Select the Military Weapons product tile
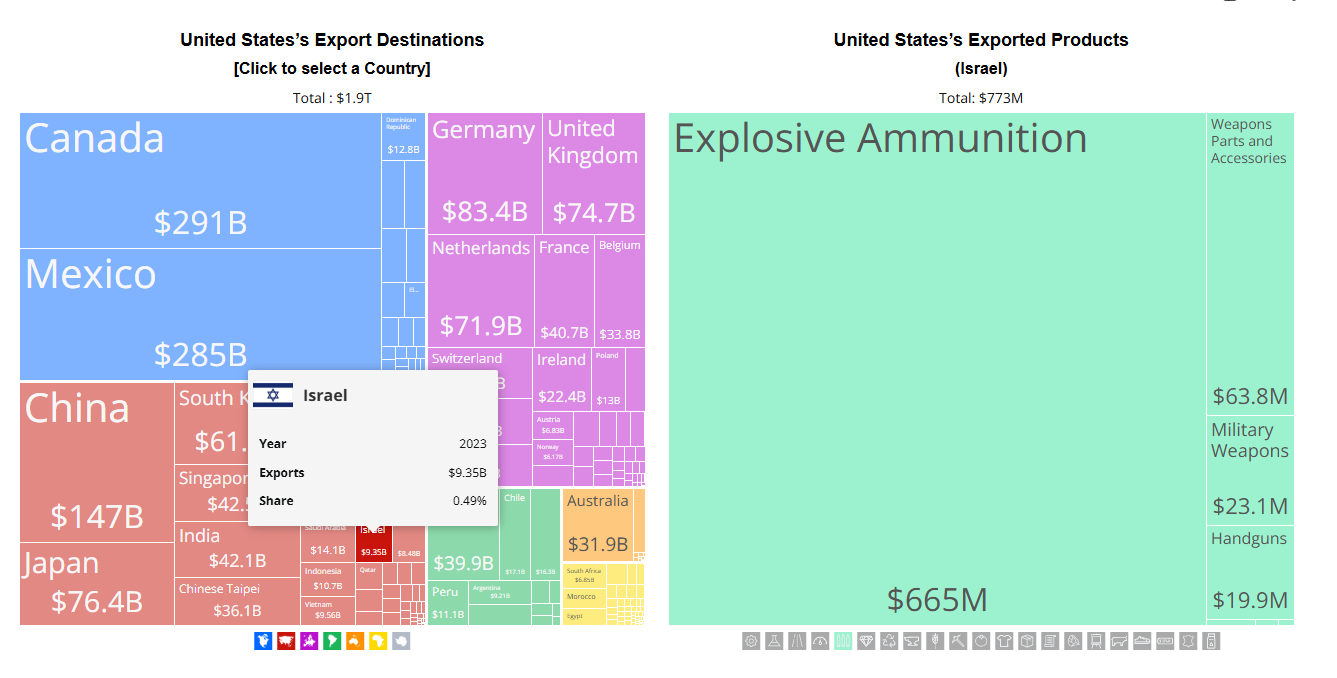Viewport: 1337px width, 678px height. 1250,470
